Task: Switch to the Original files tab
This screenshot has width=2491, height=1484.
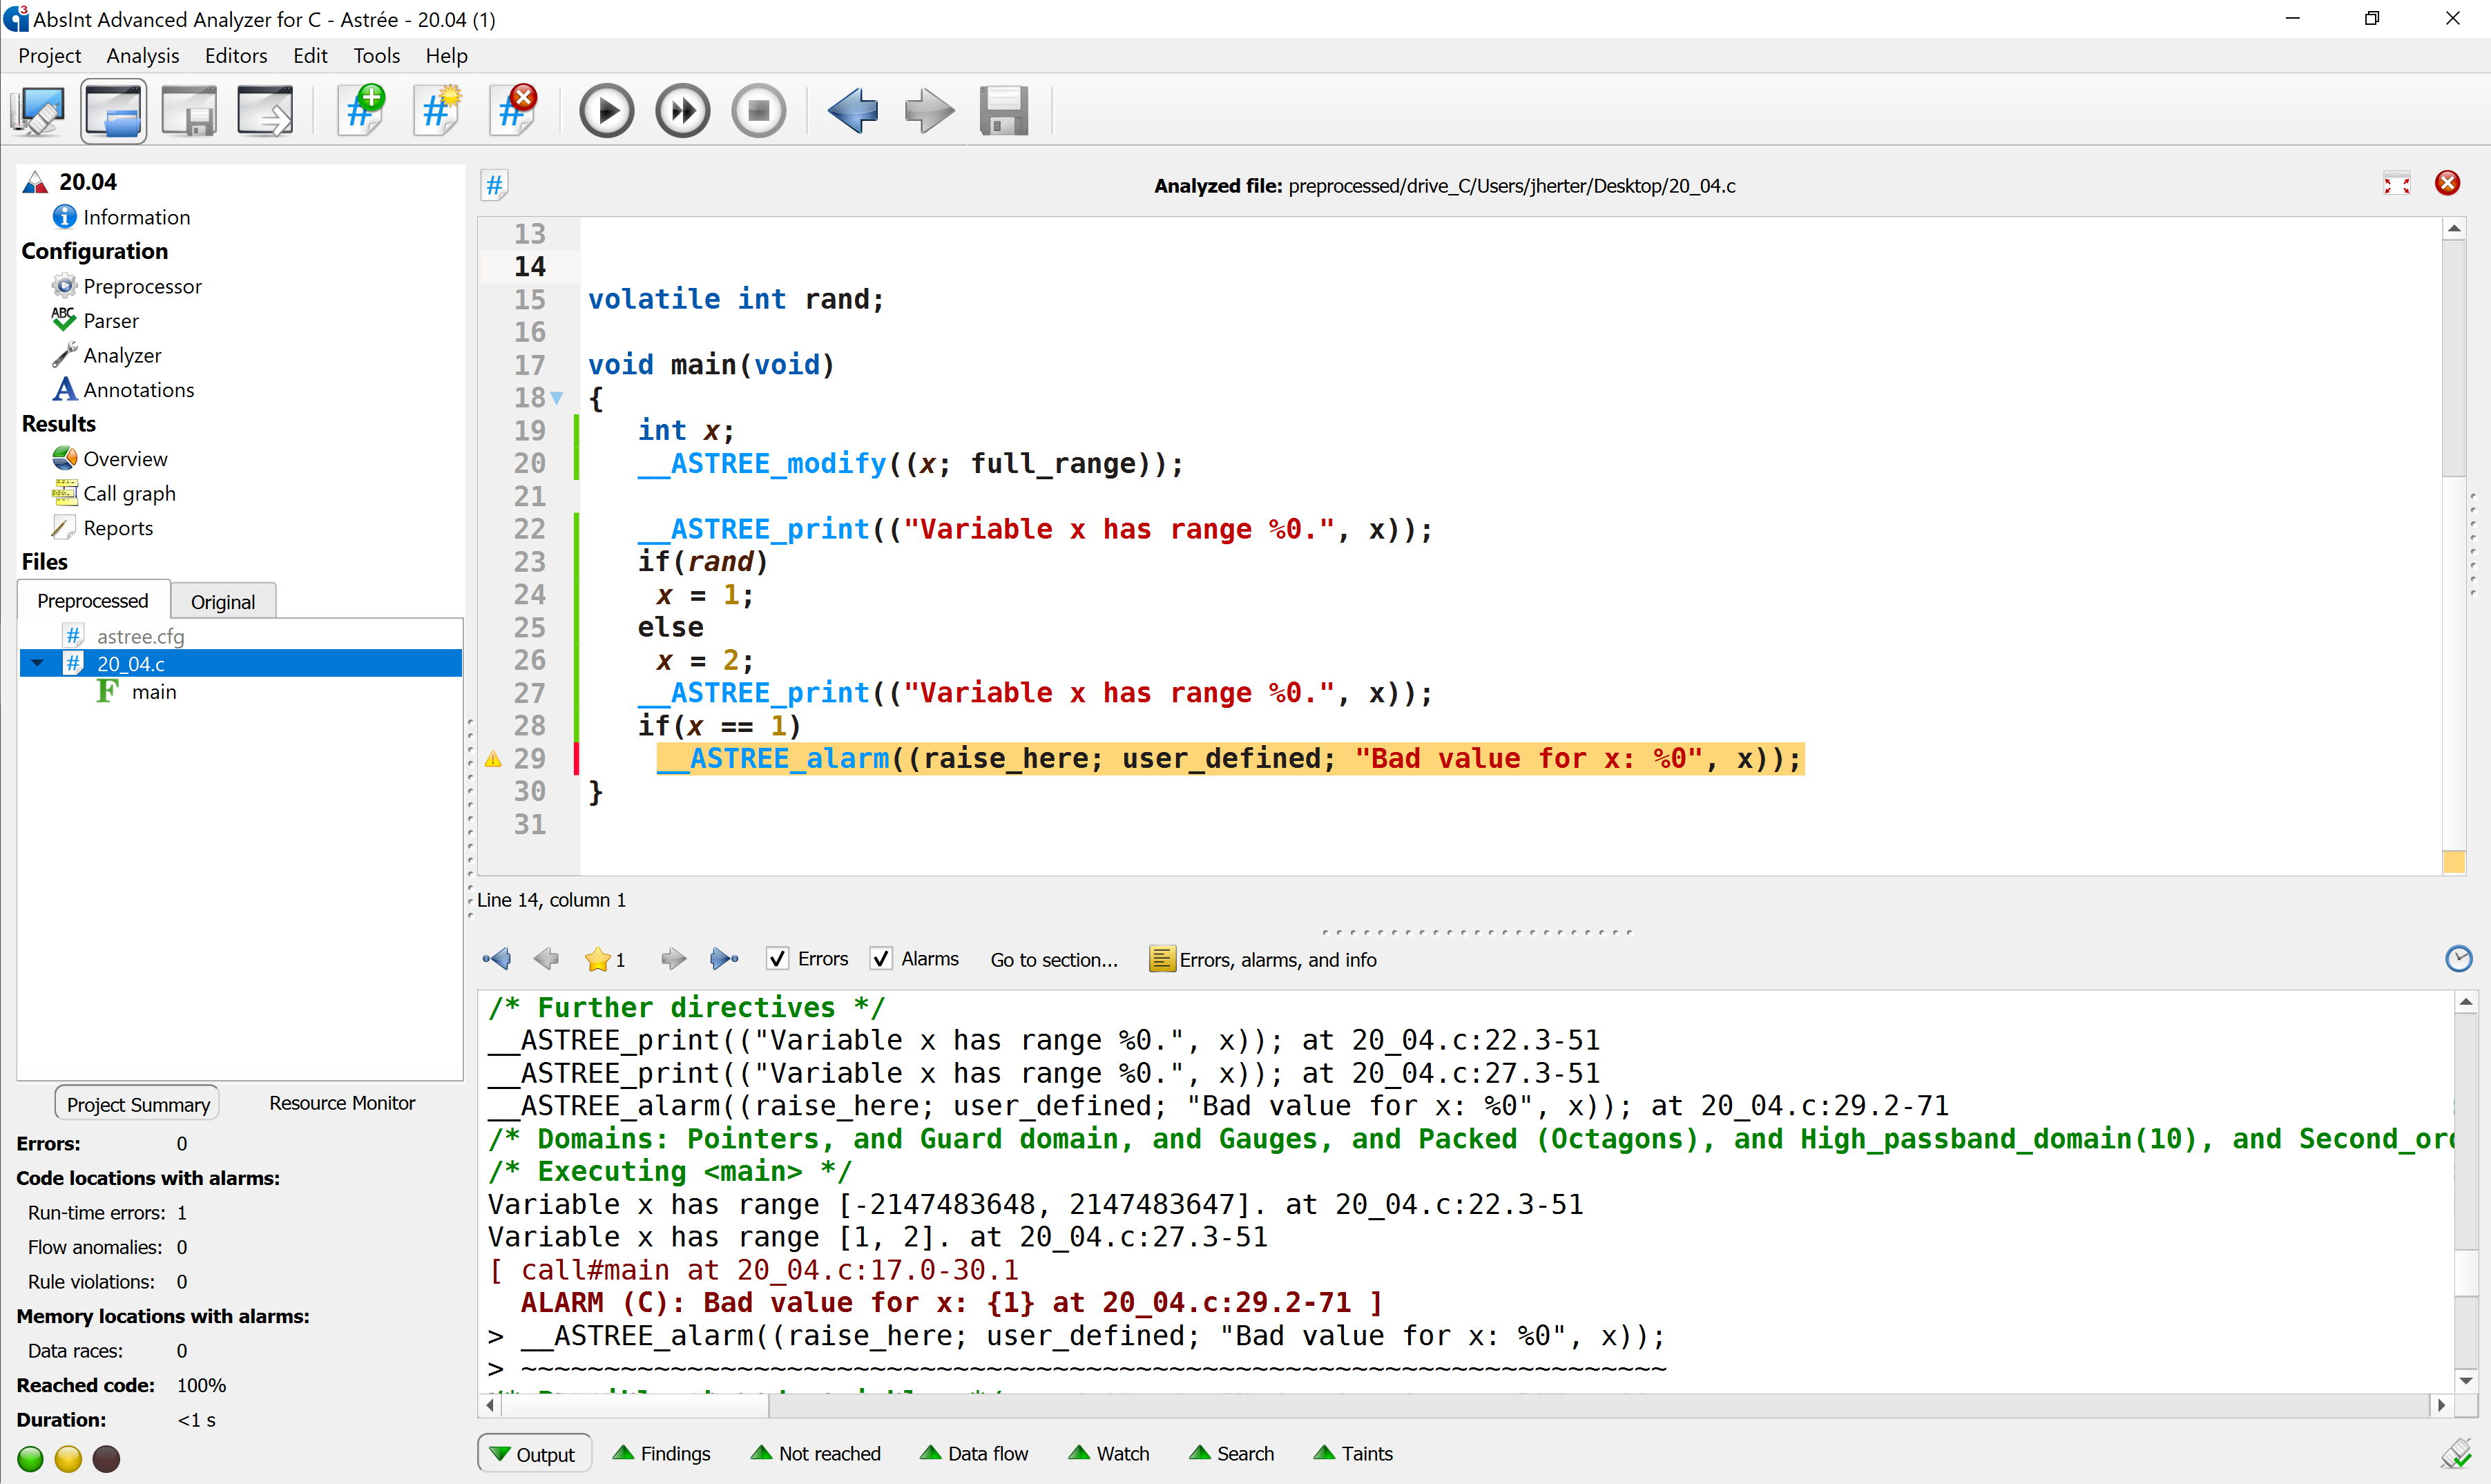Action: coord(223,601)
